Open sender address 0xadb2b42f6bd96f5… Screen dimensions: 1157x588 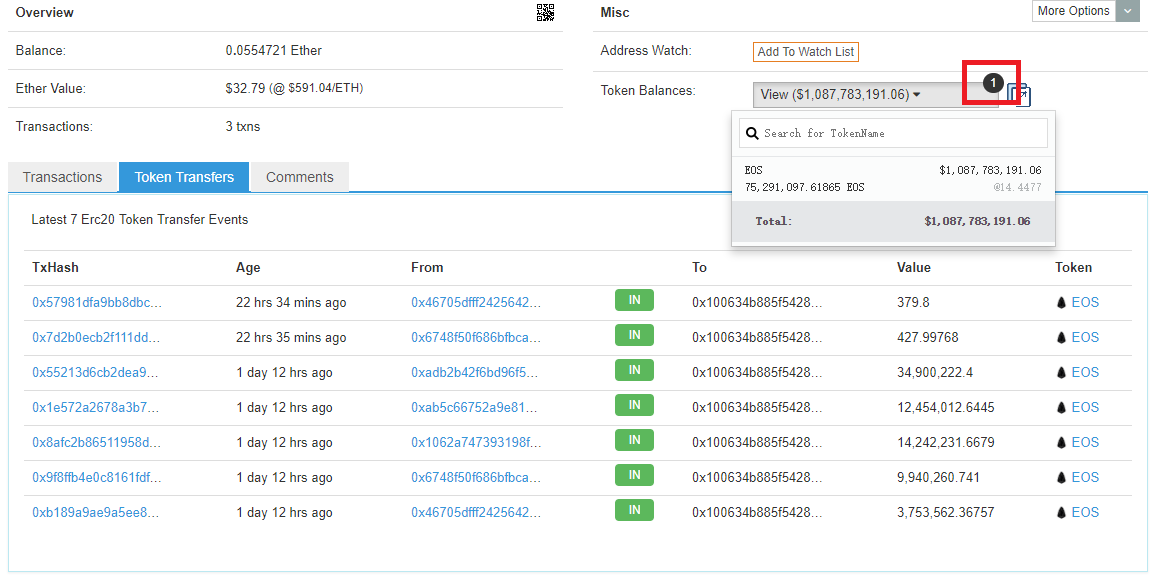click(474, 373)
